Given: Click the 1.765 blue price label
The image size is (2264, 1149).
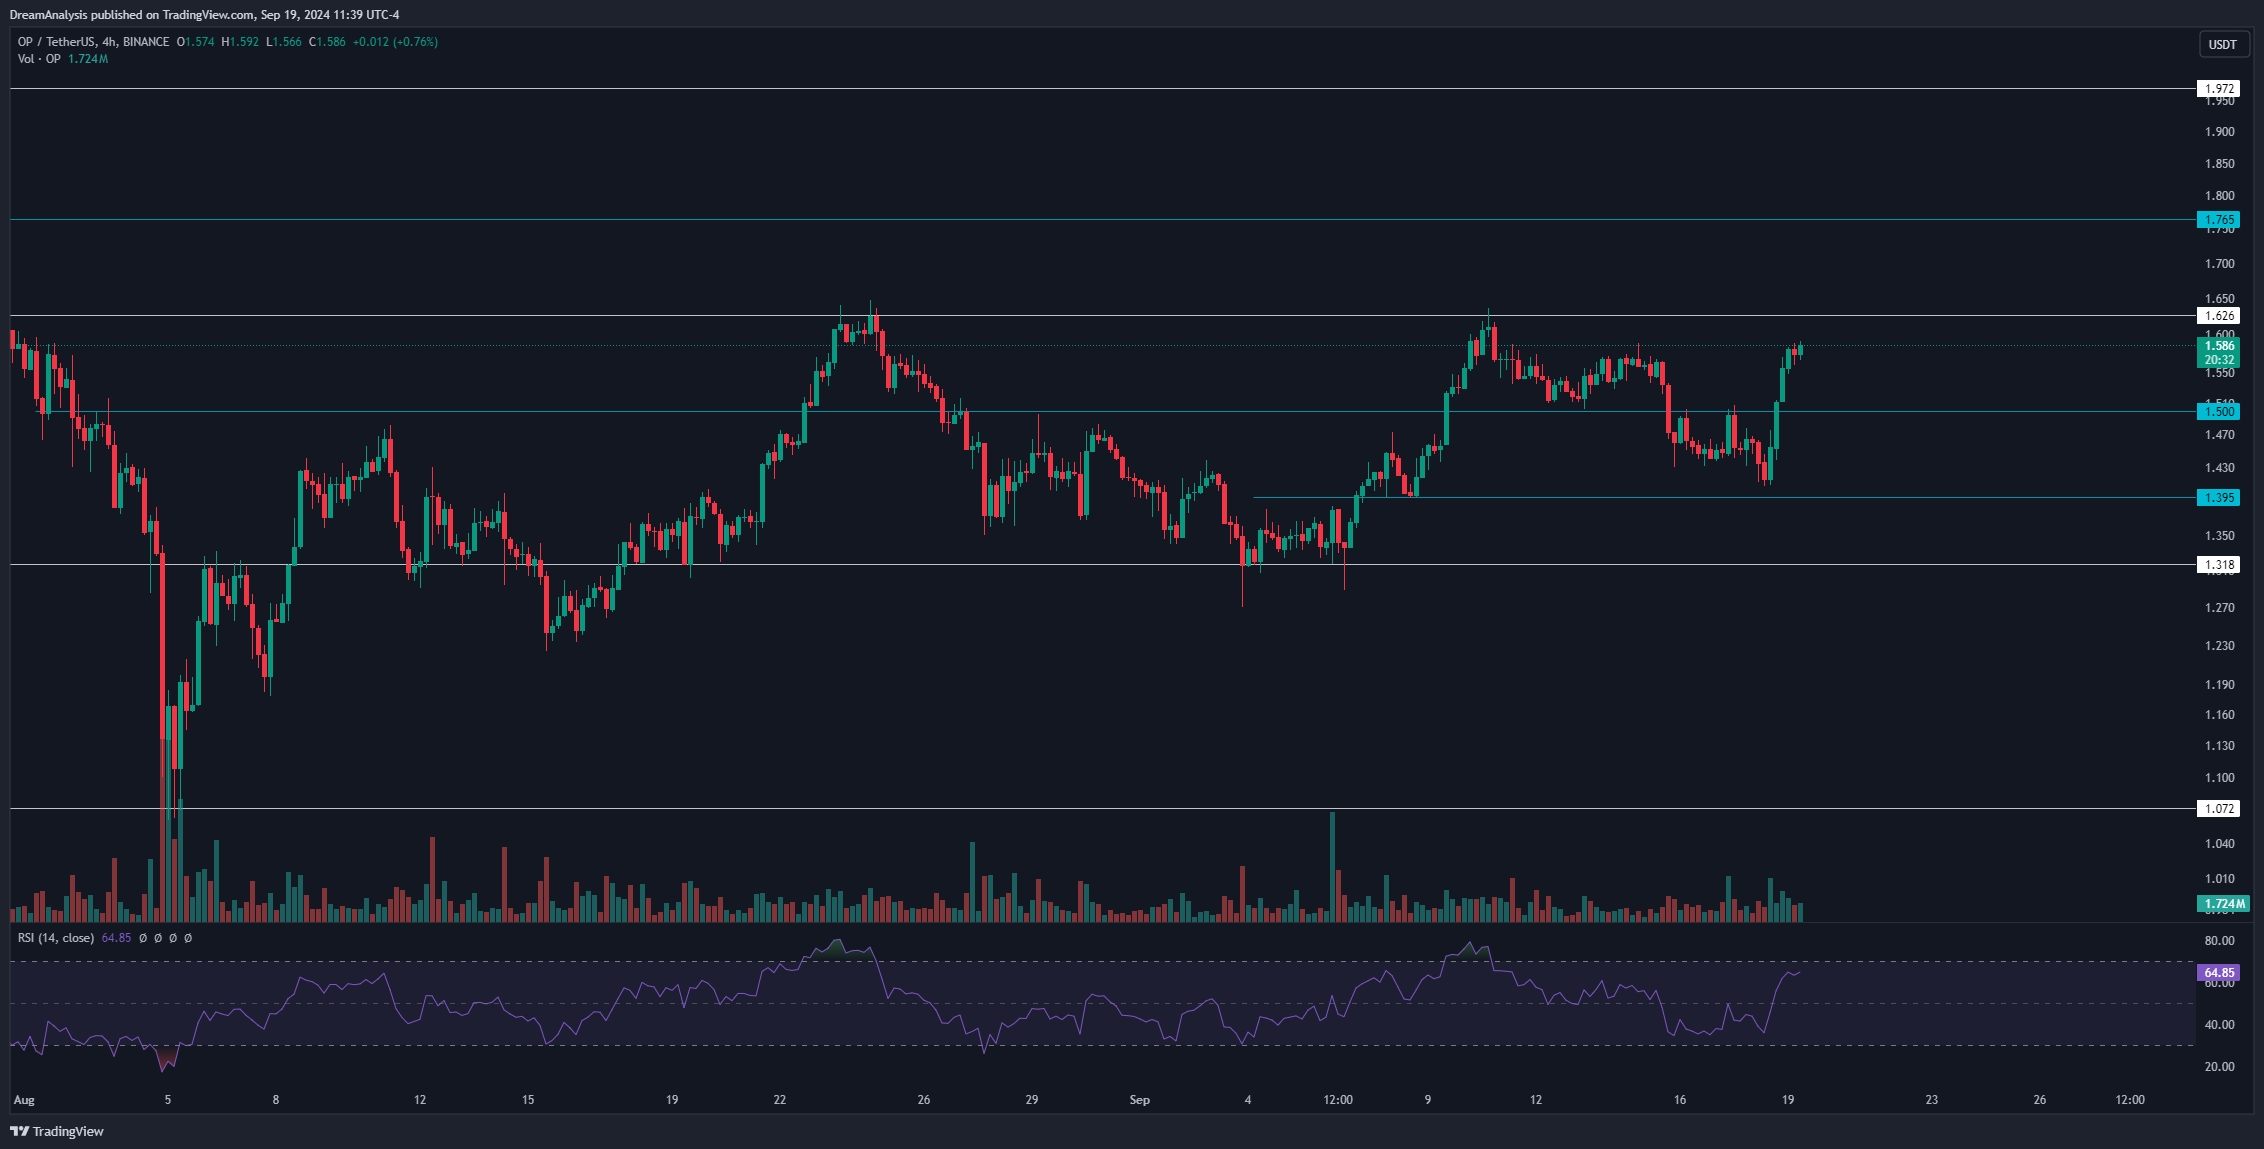Looking at the screenshot, I should tap(2218, 220).
